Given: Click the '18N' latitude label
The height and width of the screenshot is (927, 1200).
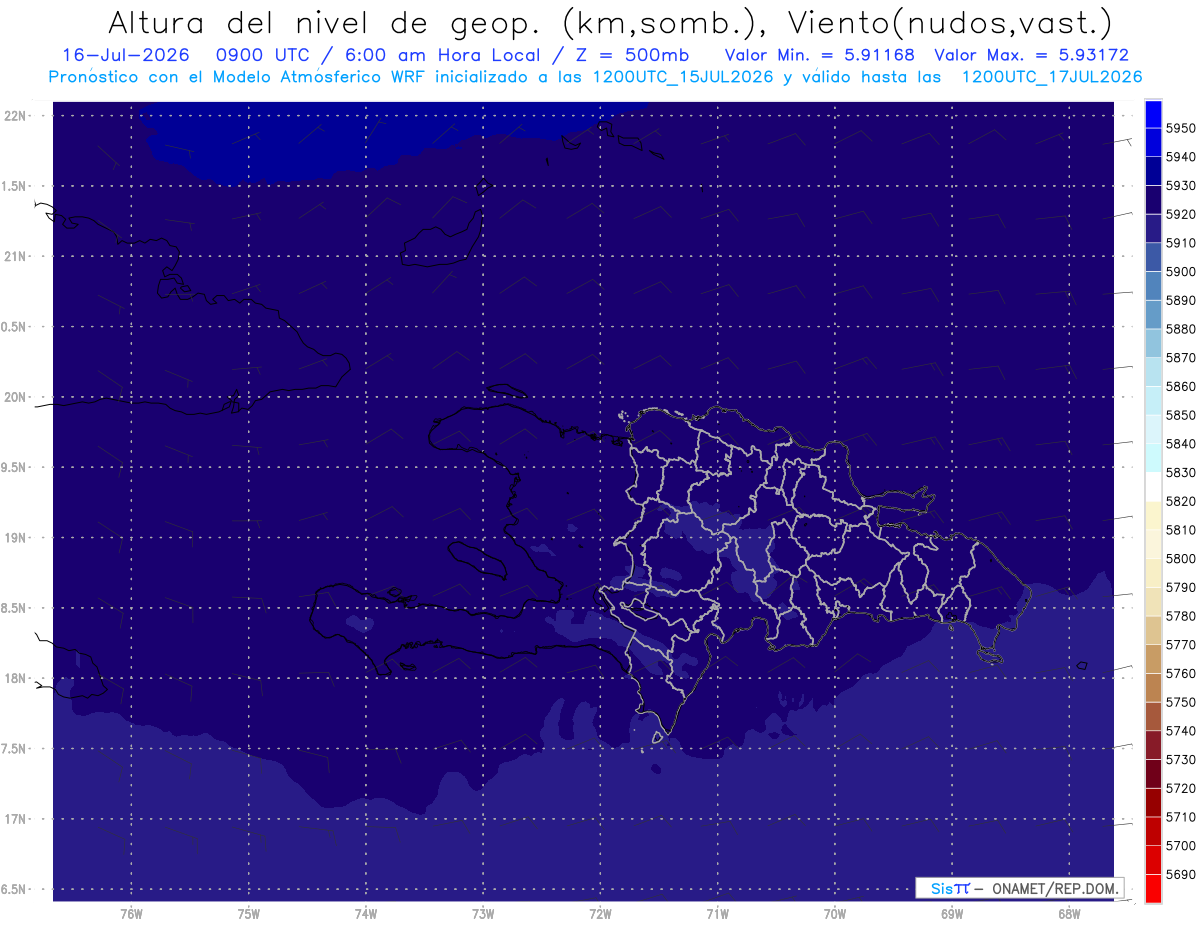Looking at the screenshot, I should 17,678.
